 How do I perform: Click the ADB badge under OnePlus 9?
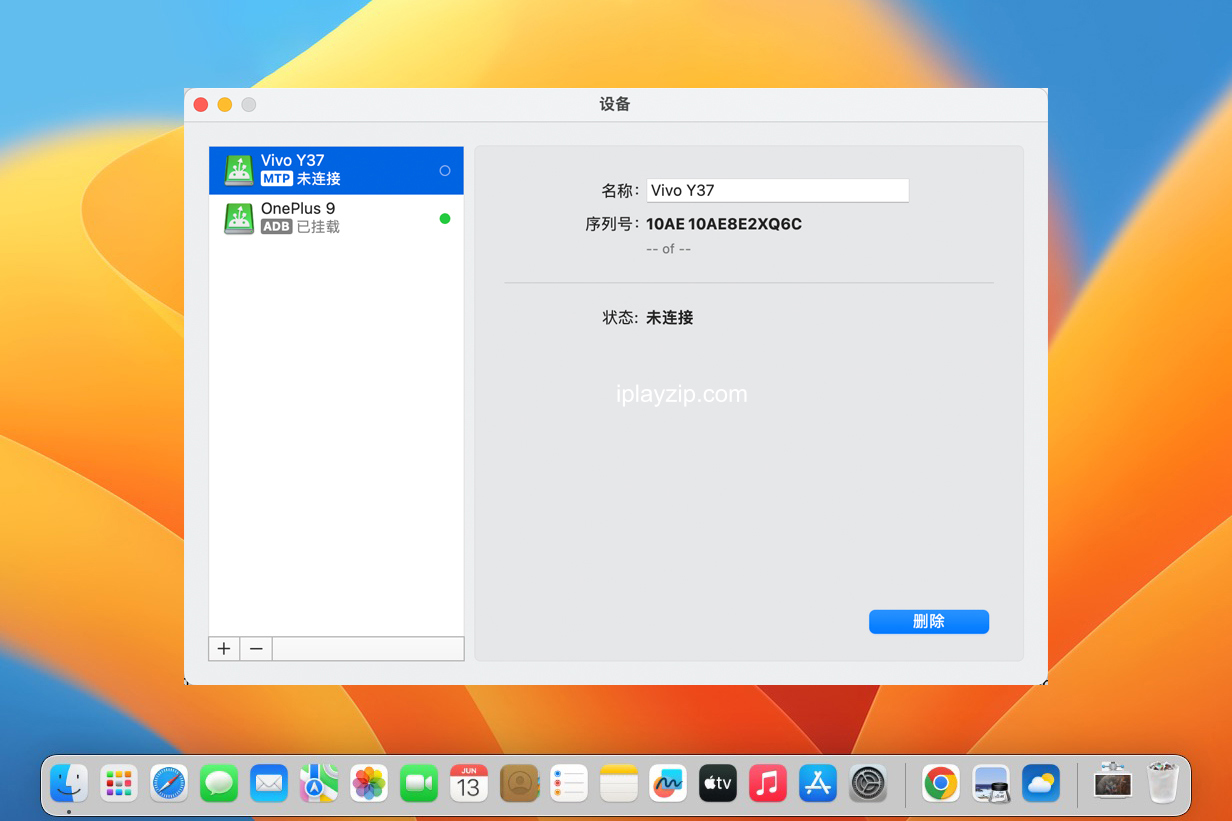click(276, 227)
